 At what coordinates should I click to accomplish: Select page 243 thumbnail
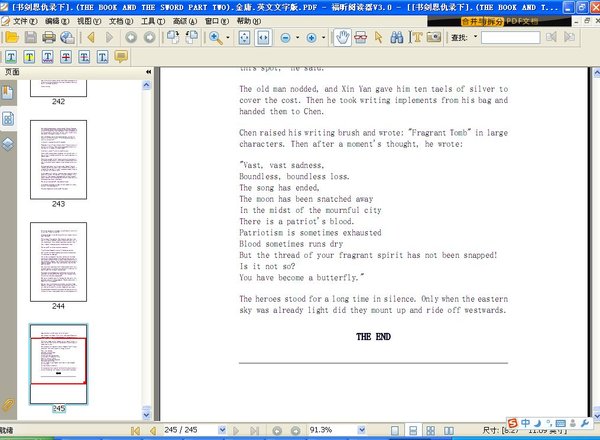(x=59, y=160)
